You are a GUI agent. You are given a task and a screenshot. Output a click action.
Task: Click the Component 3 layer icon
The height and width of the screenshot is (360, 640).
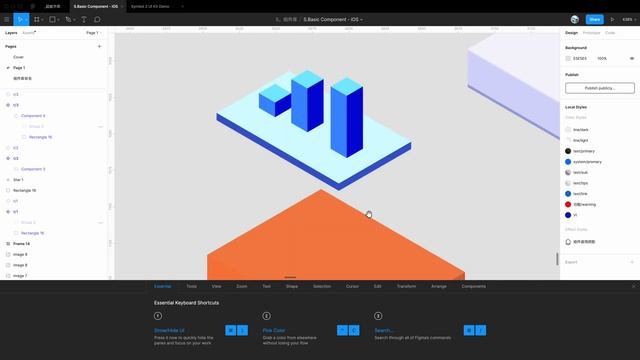click(16, 169)
